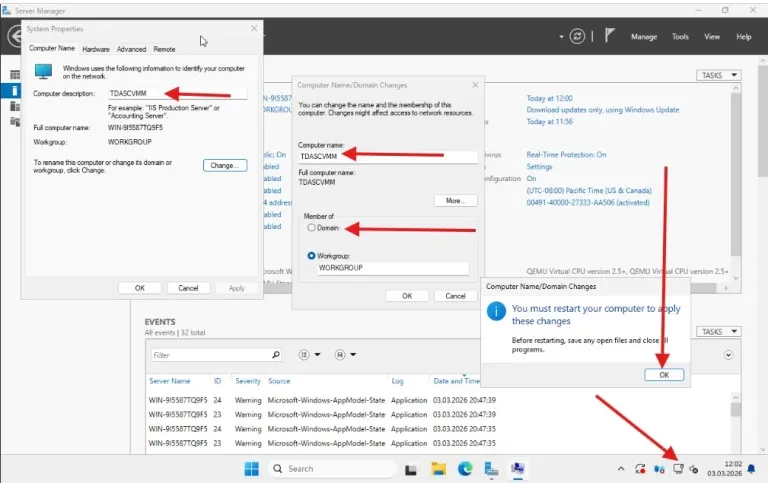Launch File Explorer from taskbar
Image resolution: width=768 pixels, height=483 pixels.
pos(438,469)
